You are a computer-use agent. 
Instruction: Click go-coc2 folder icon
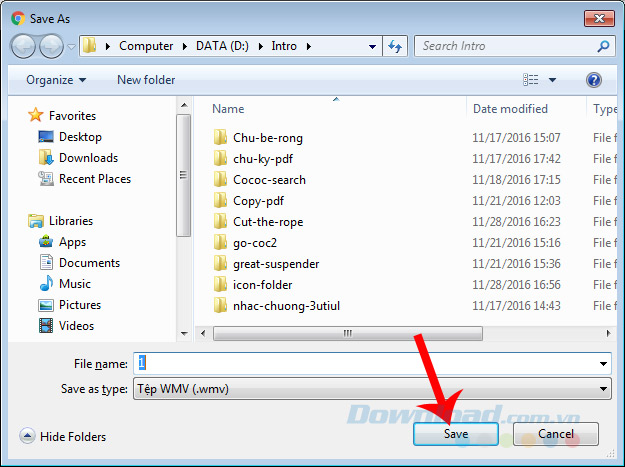(x=220, y=243)
